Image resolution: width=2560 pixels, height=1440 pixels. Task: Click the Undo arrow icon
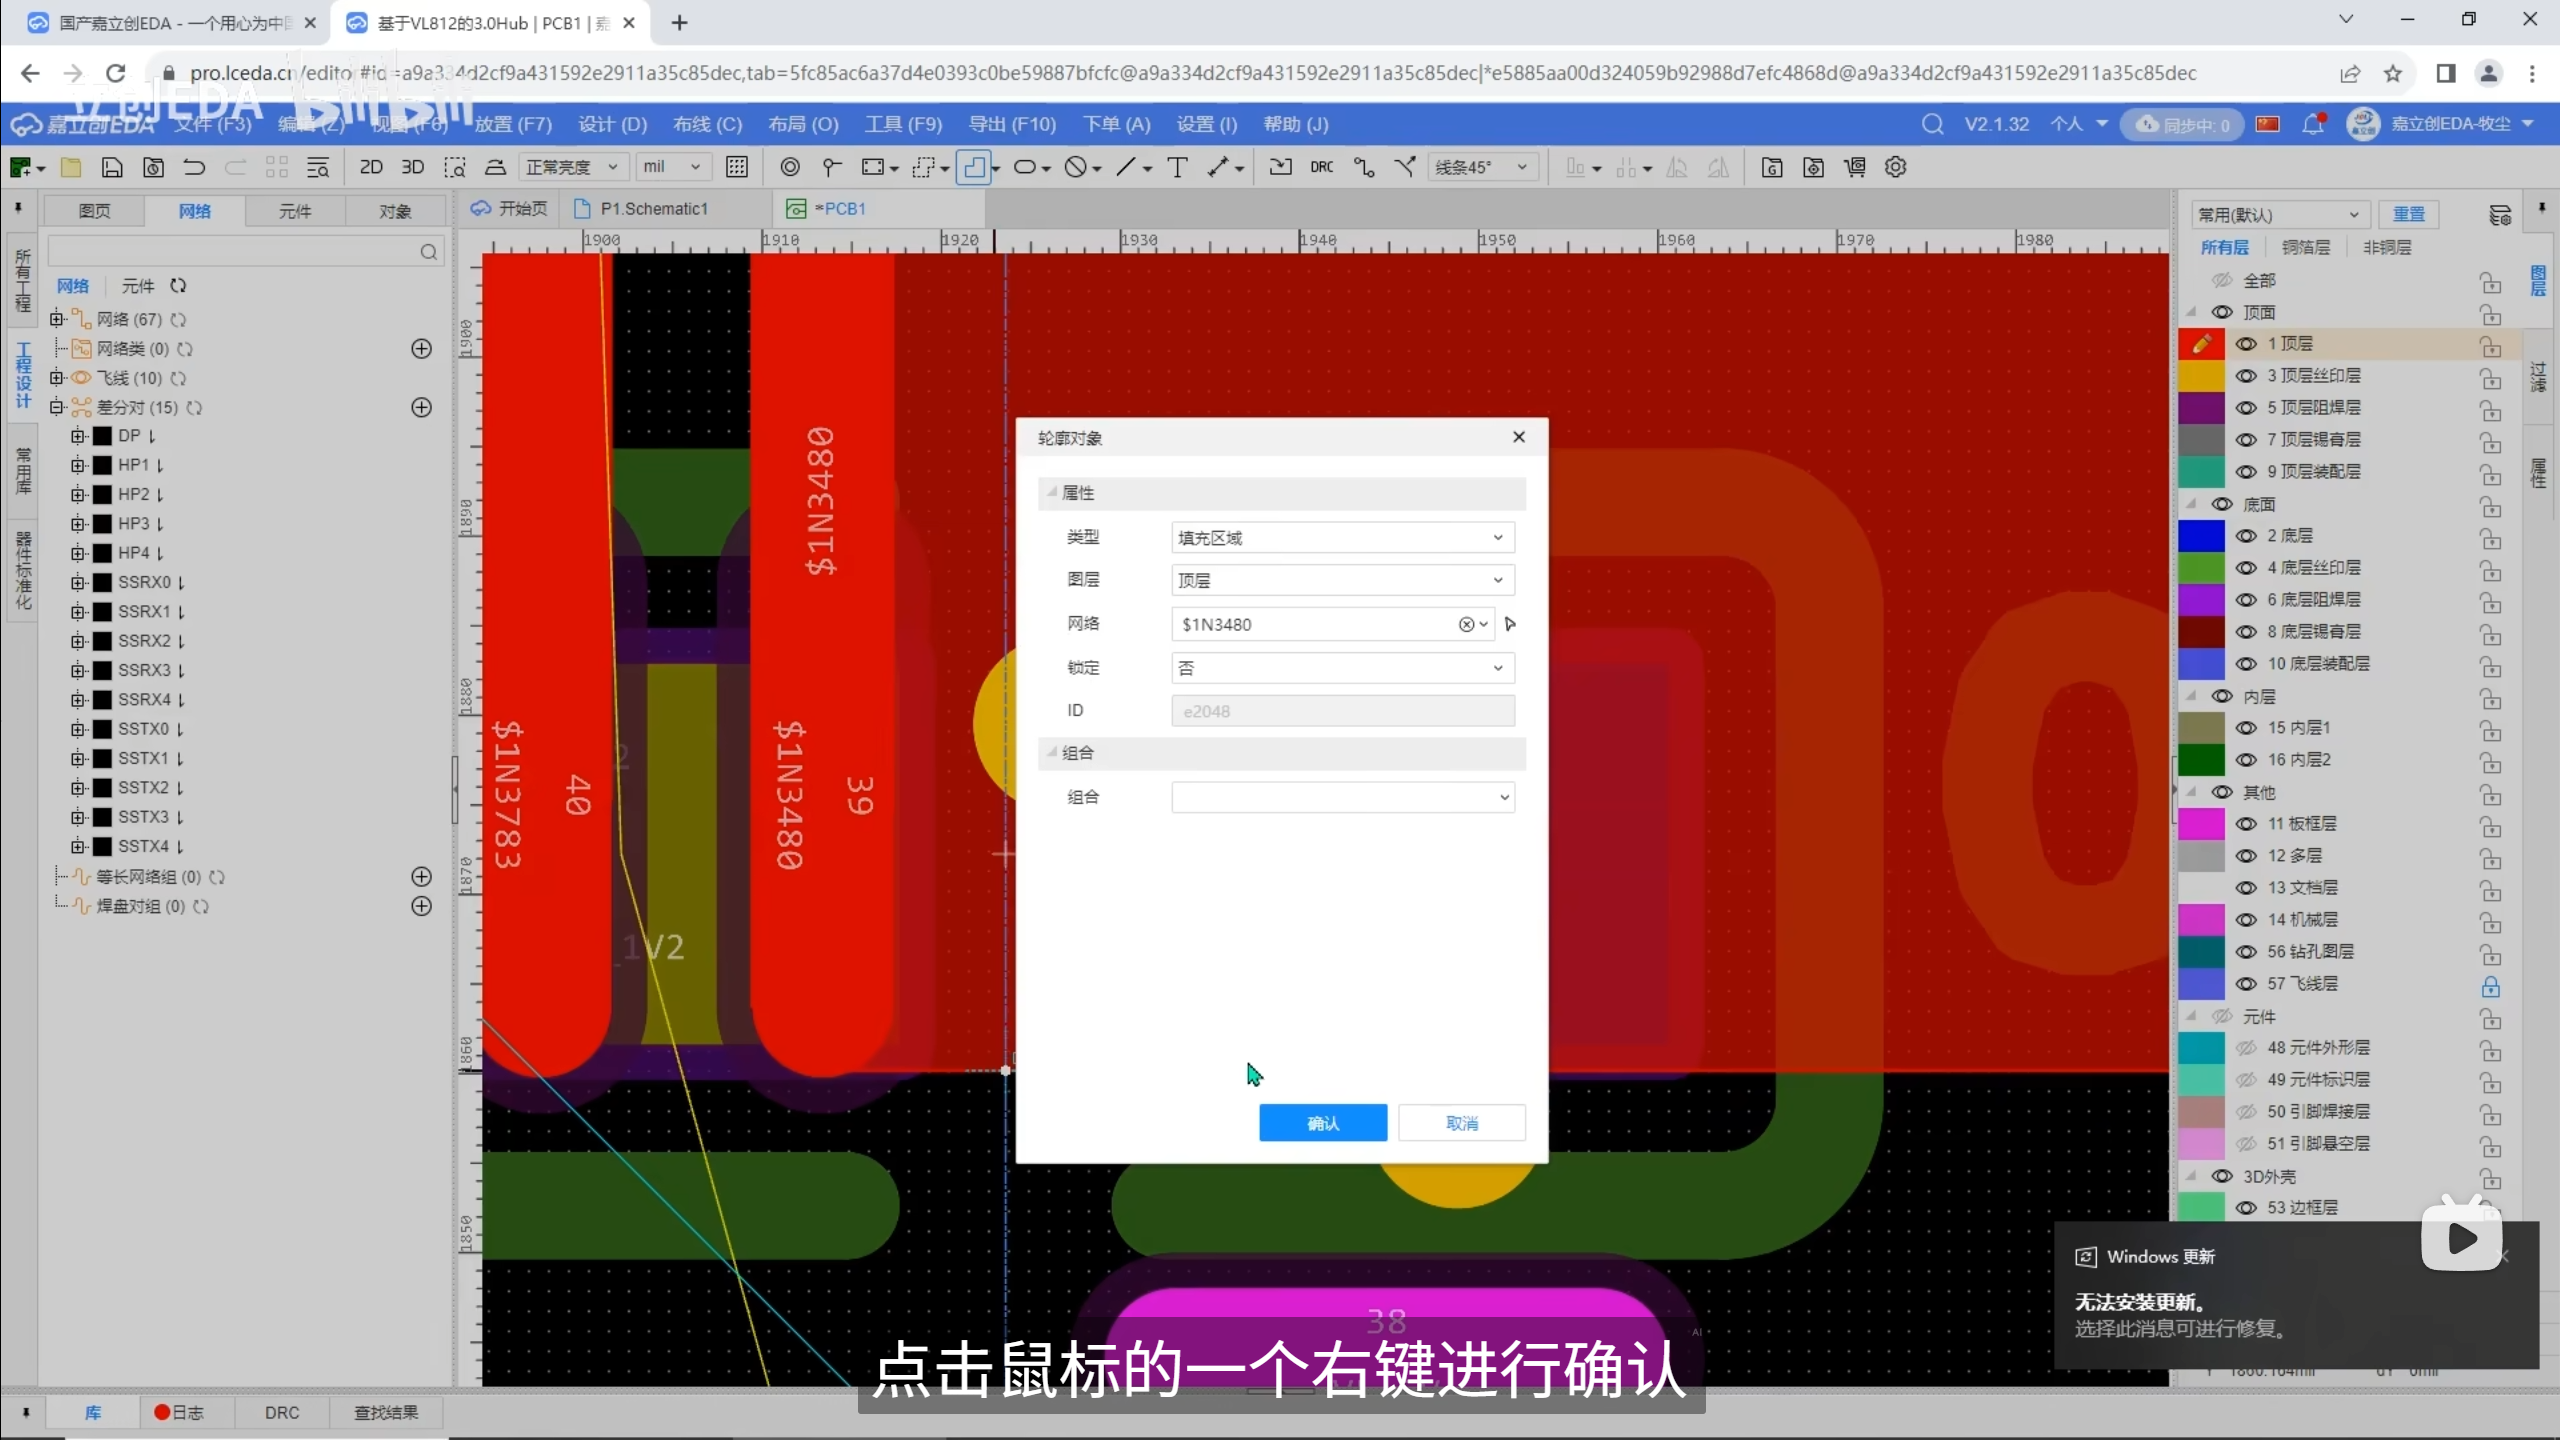[x=194, y=167]
